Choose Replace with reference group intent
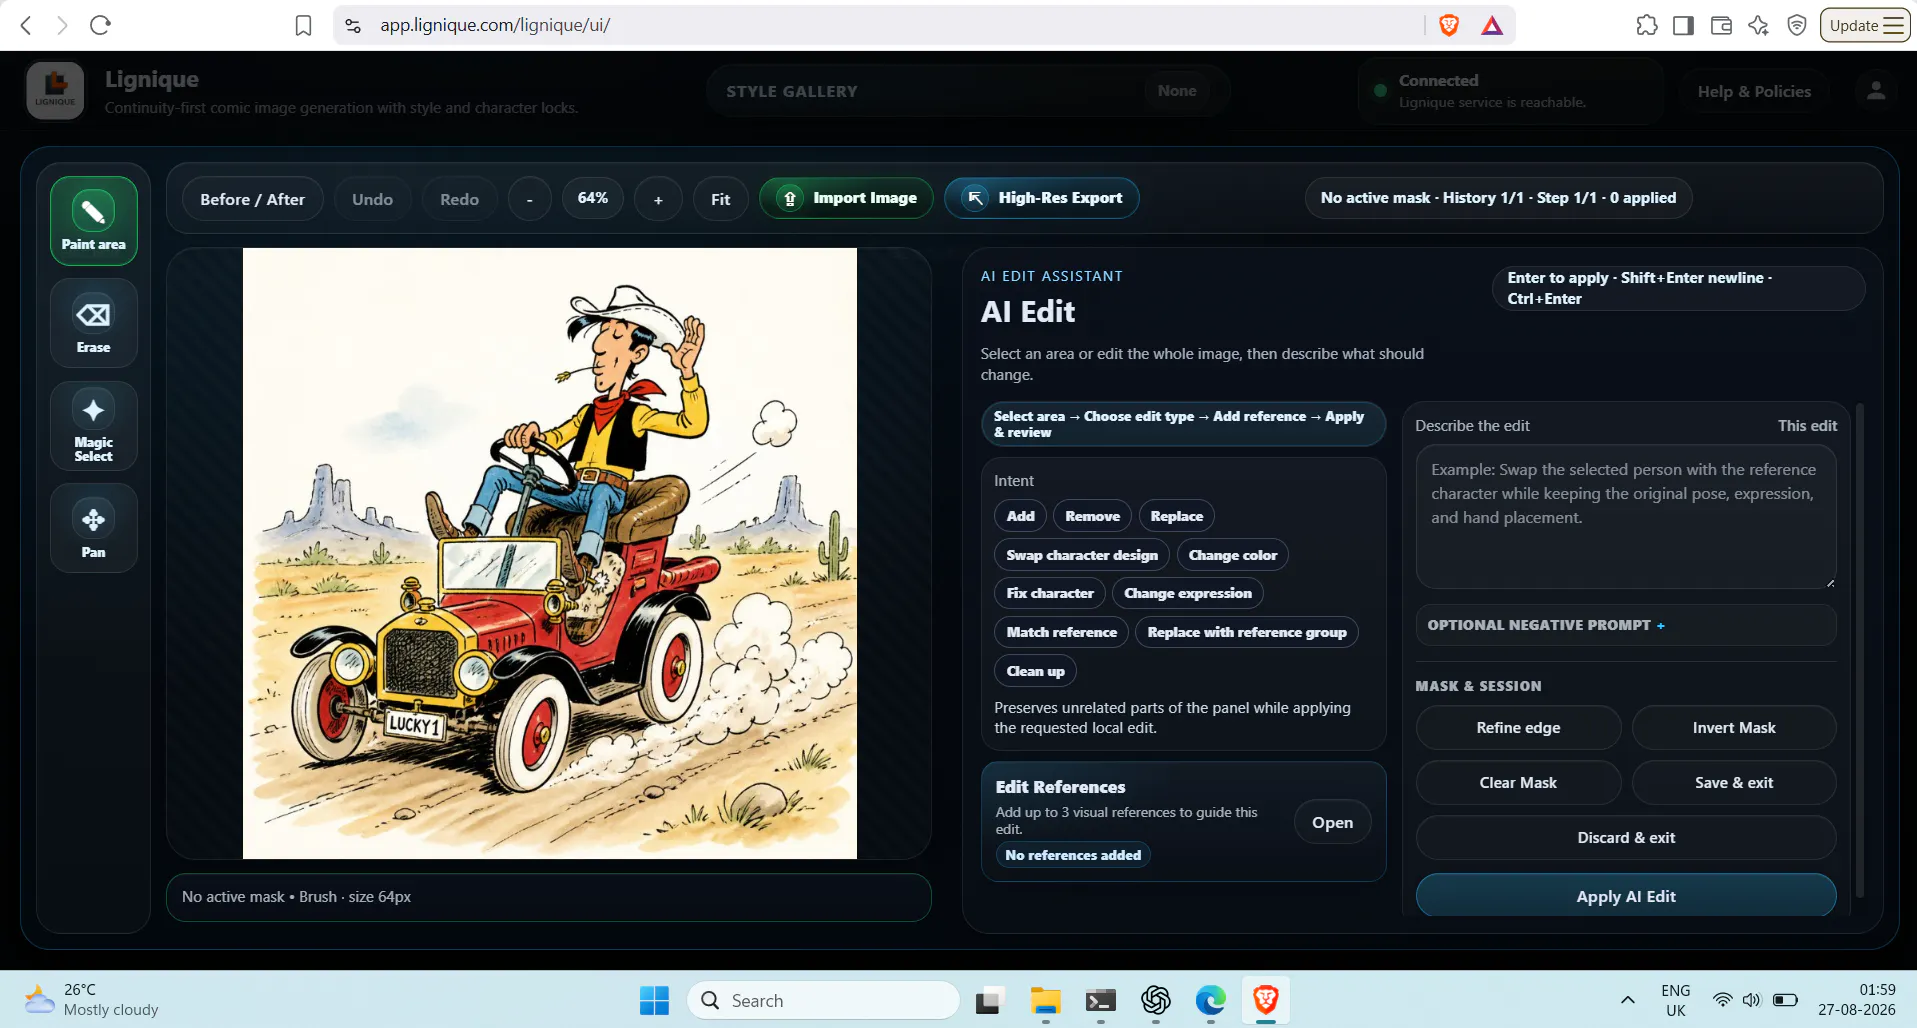 click(1247, 632)
